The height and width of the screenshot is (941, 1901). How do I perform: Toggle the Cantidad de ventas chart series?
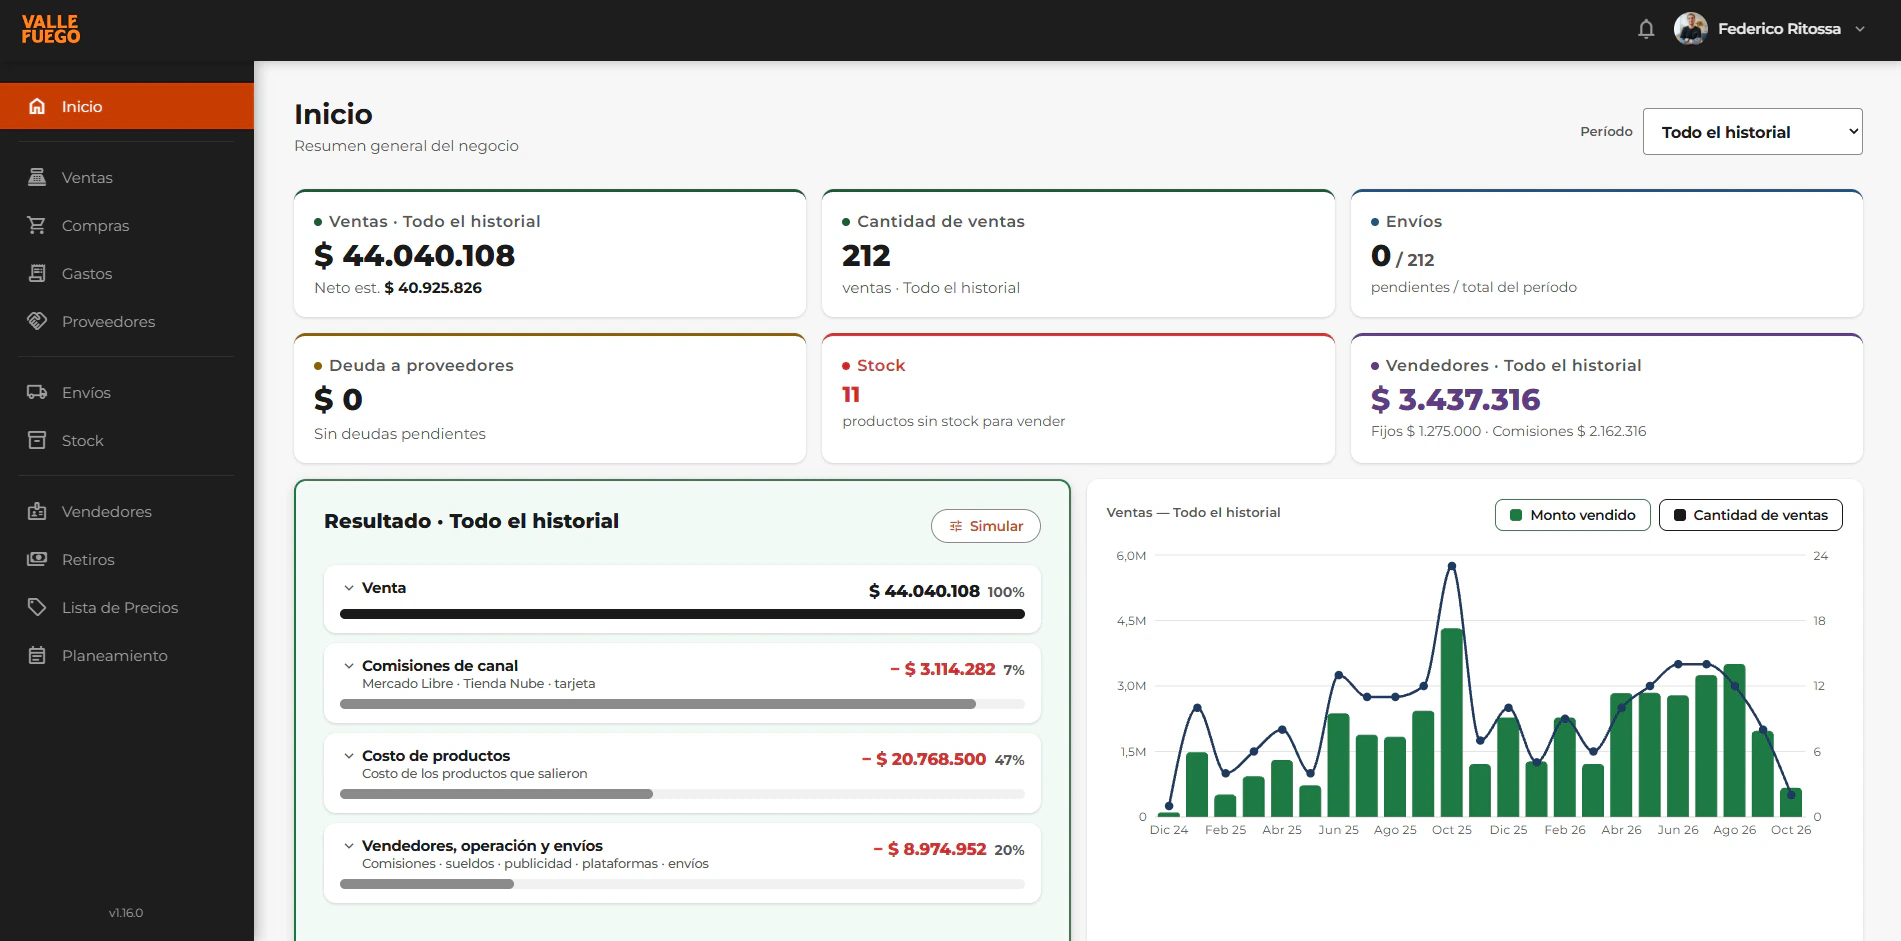tap(1750, 515)
